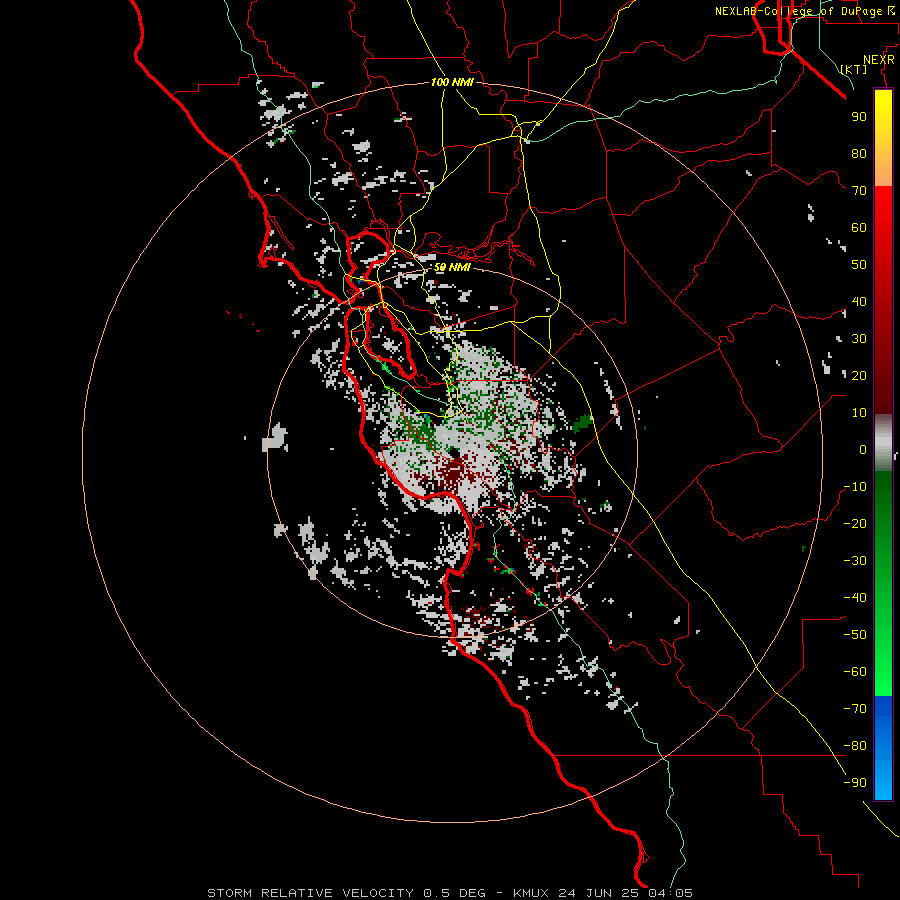Screen dimensions: 900x900
Task: Click the -60 scale value
Action: [855, 672]
